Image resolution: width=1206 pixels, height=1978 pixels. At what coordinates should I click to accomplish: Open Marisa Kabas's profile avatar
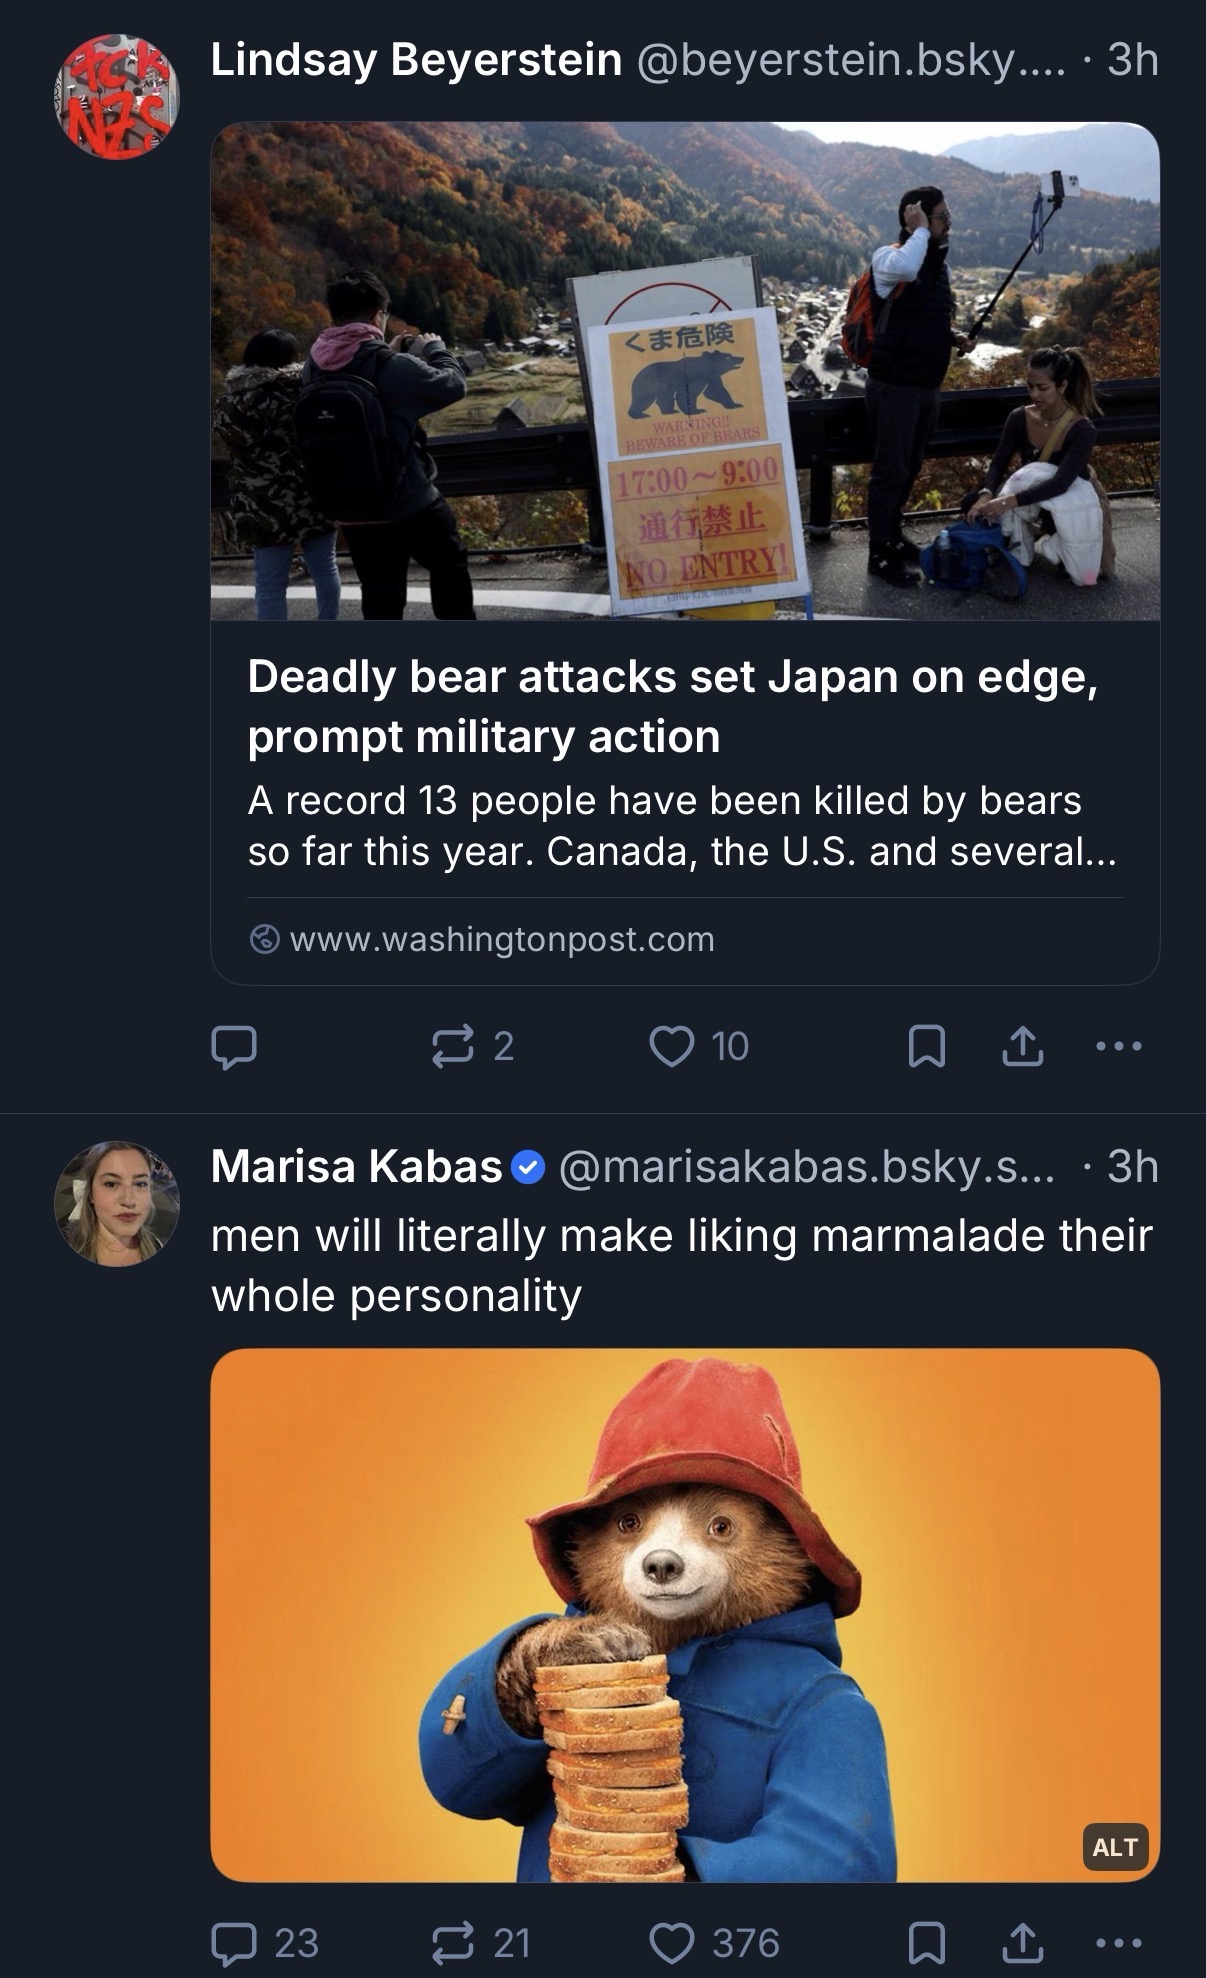point(116,1204)
